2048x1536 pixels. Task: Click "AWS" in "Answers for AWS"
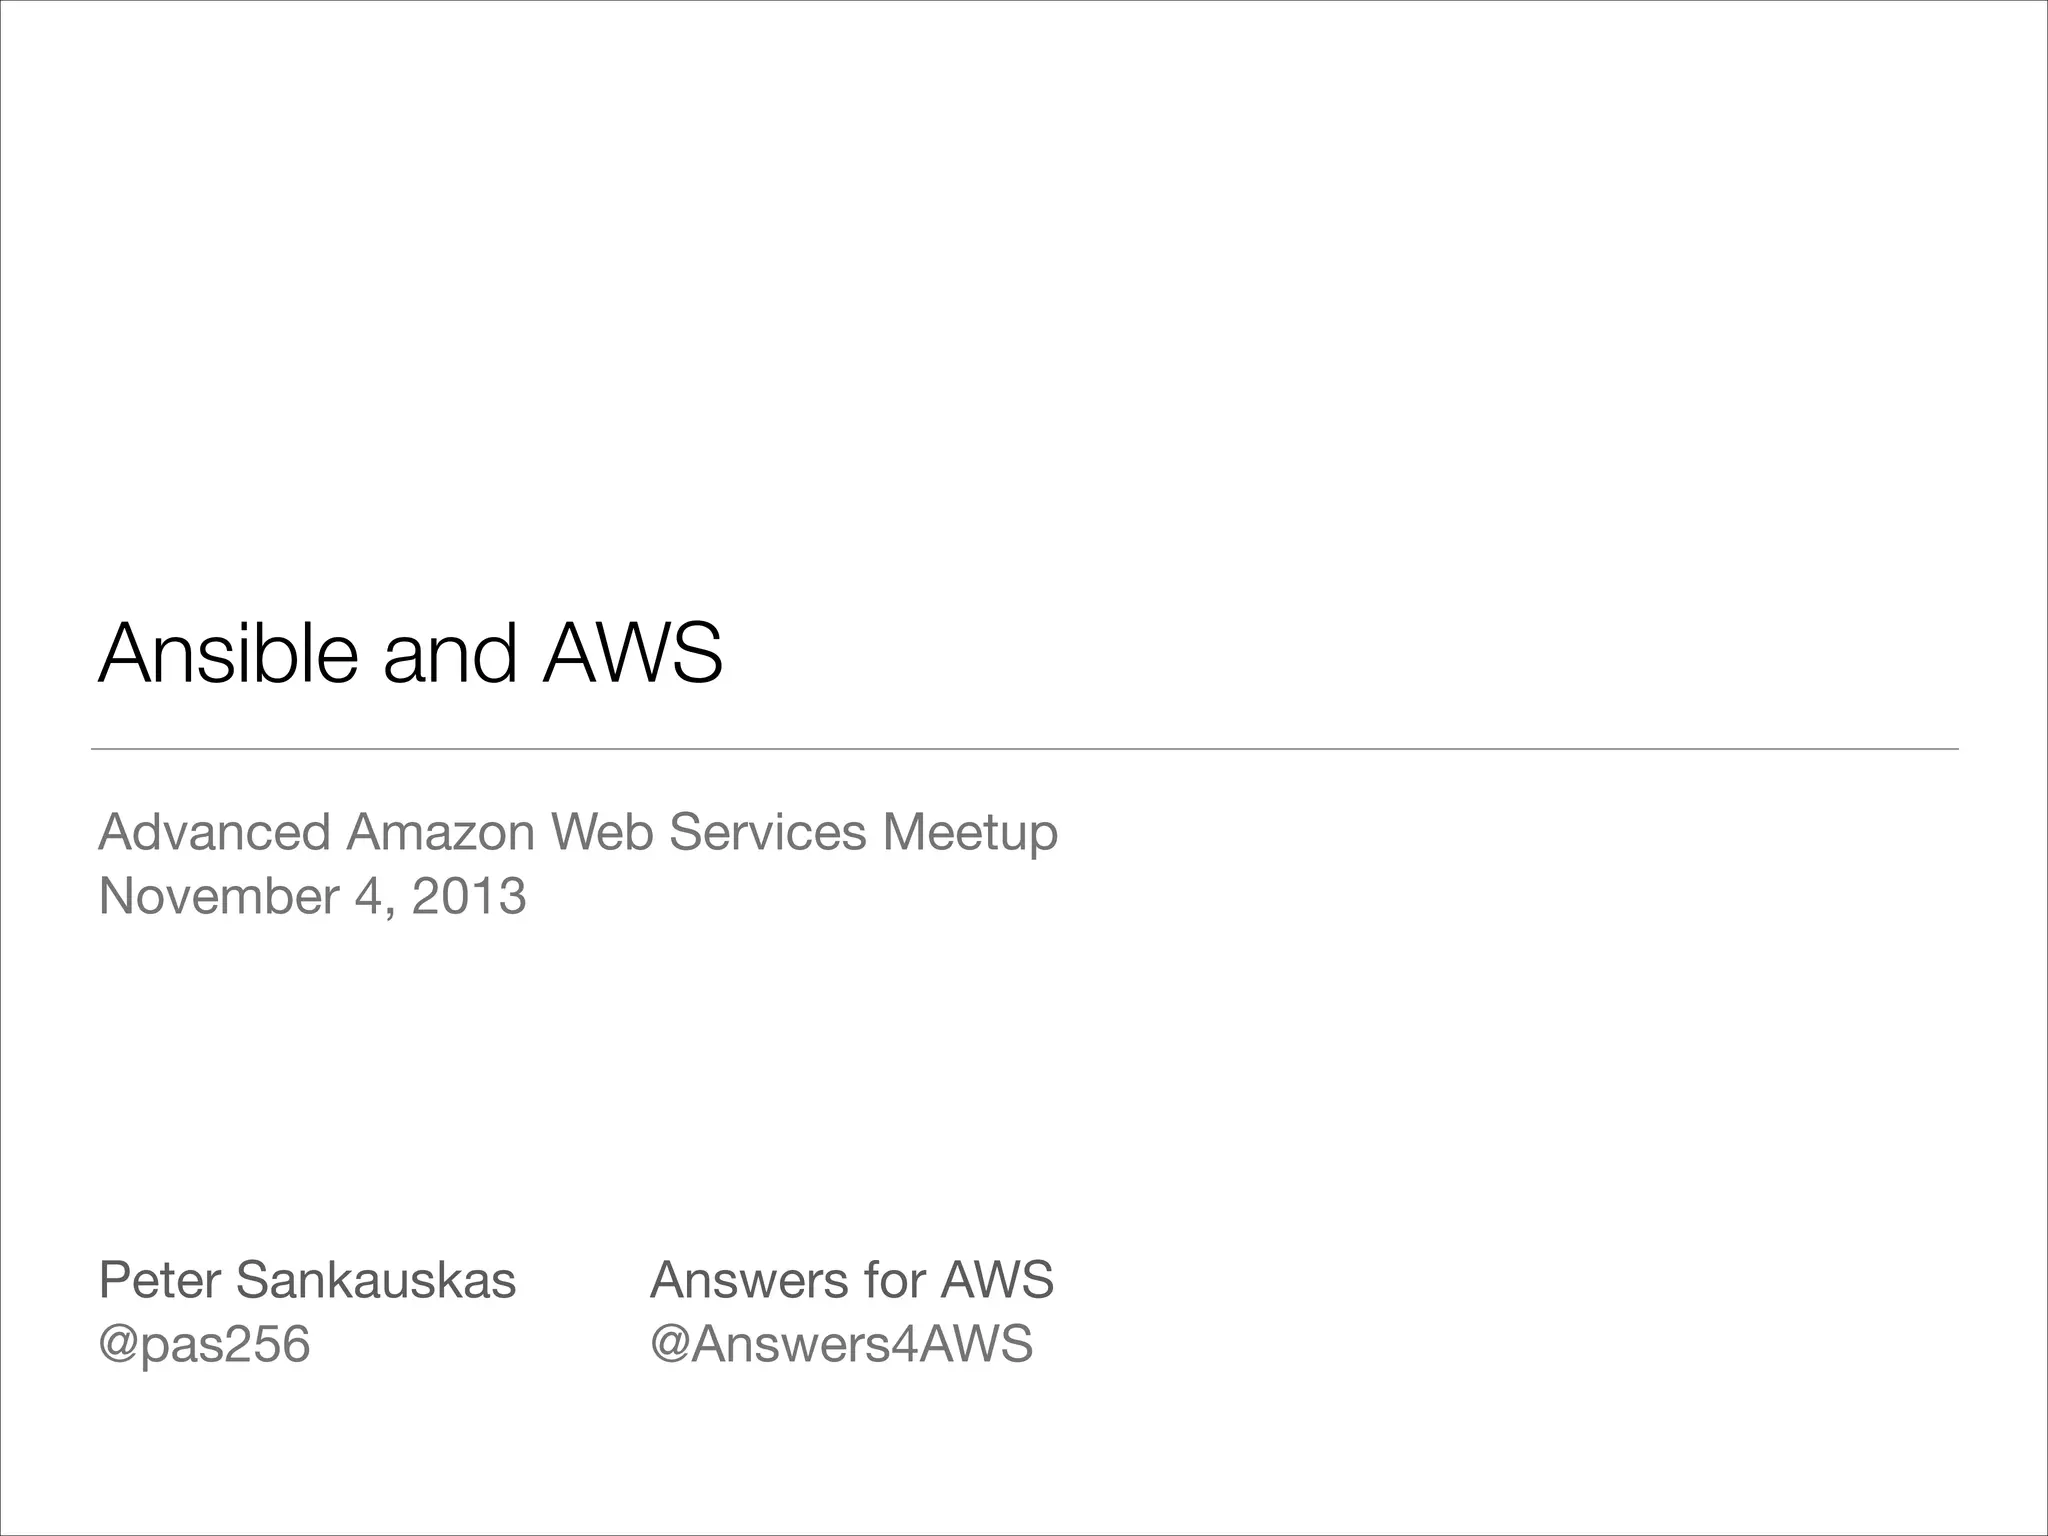(997, 1280)
